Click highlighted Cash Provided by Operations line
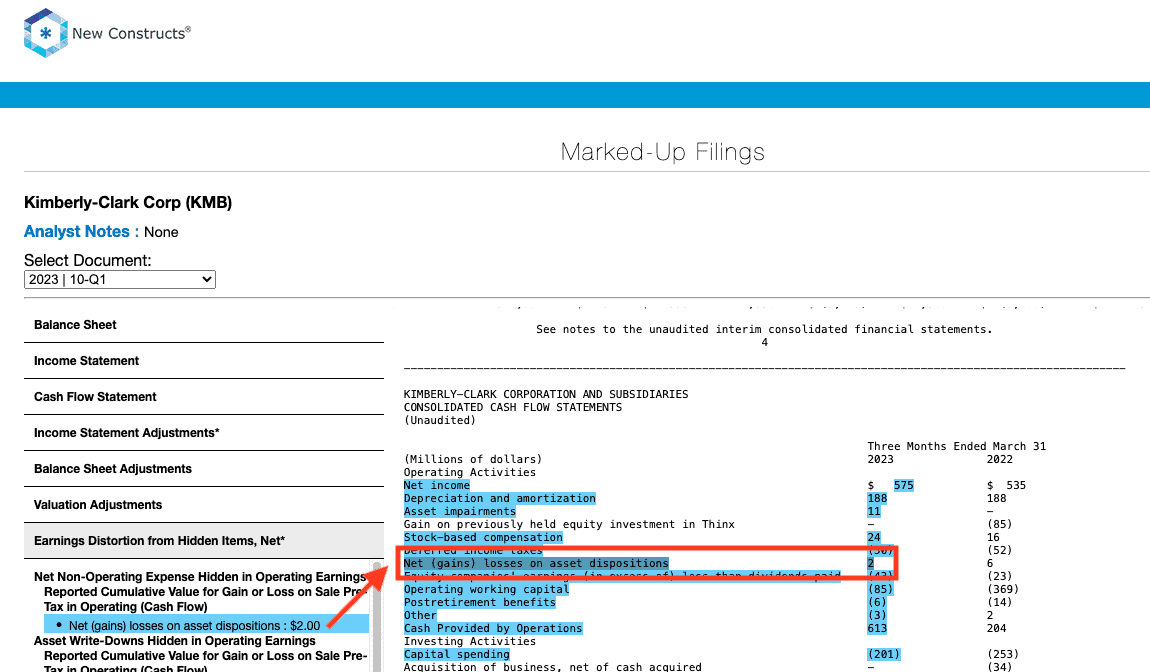Image resolution: width=1150 pixels, height=672 pixels. point(493,629)
